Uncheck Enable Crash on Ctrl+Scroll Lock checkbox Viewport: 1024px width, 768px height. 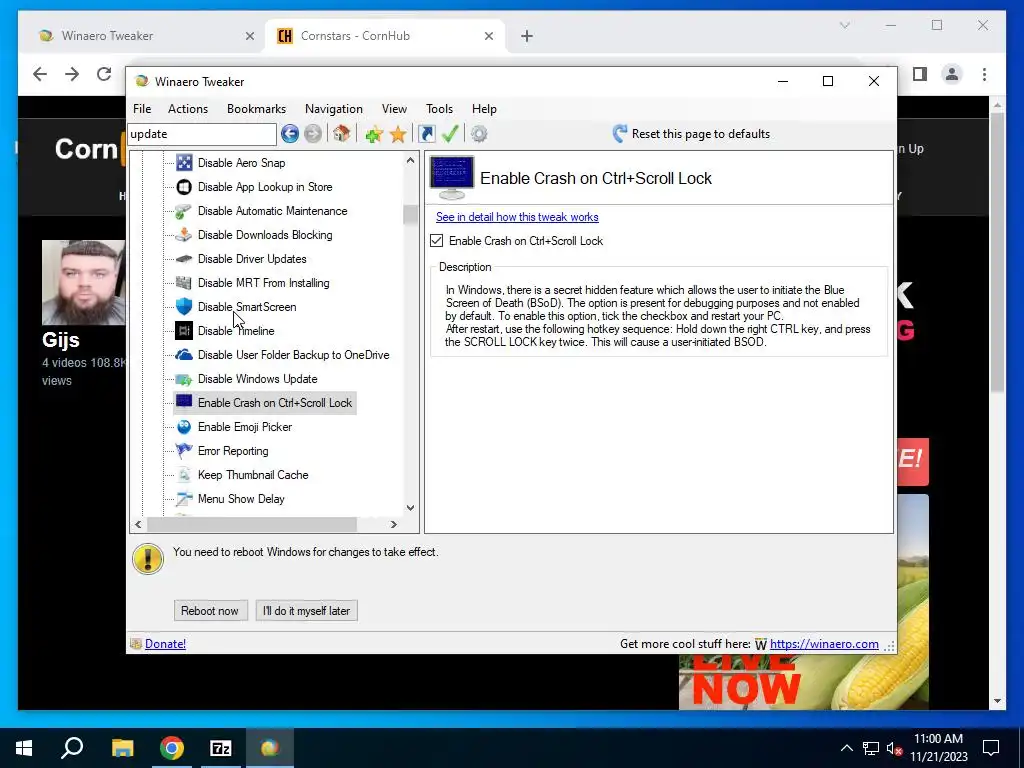coord(437,241)
